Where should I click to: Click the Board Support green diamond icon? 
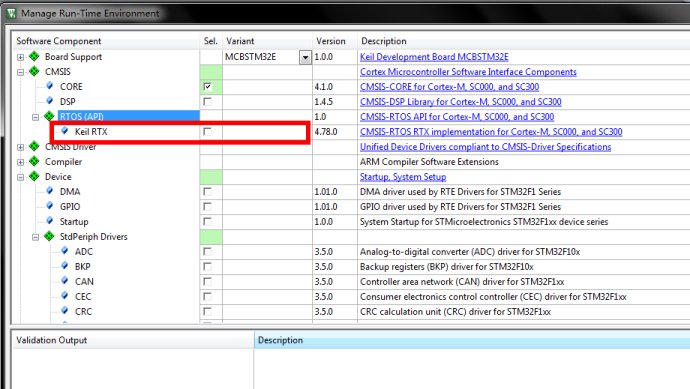(34, 56)
